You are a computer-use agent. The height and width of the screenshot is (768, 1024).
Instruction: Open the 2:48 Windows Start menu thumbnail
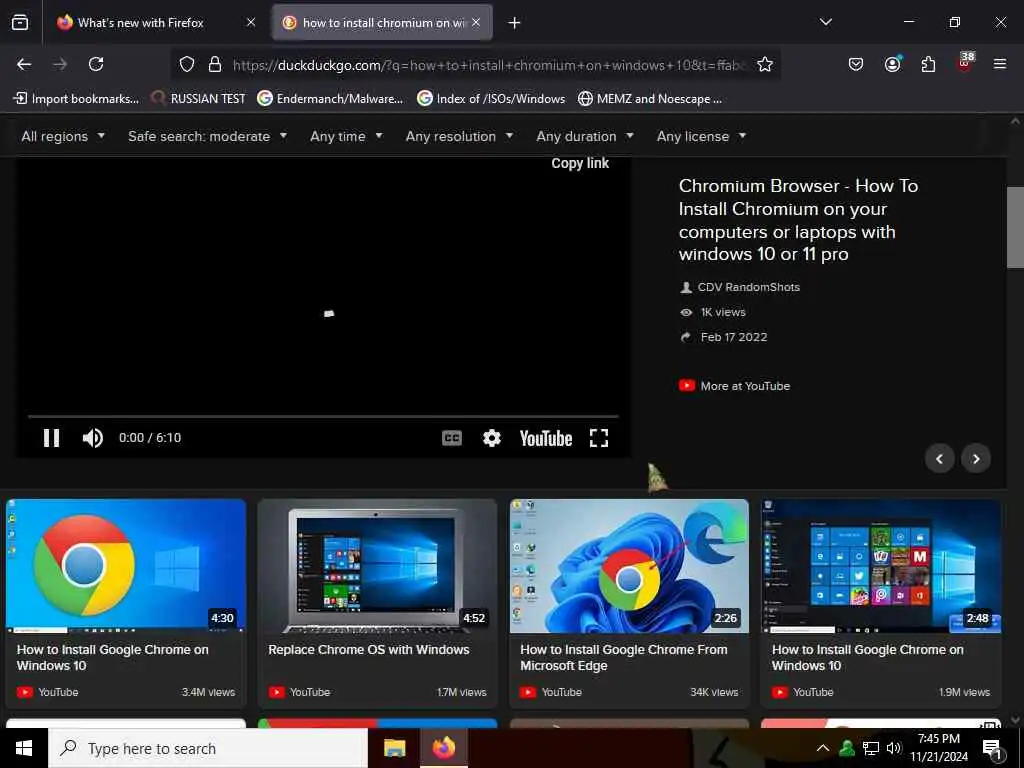[880, 566]
